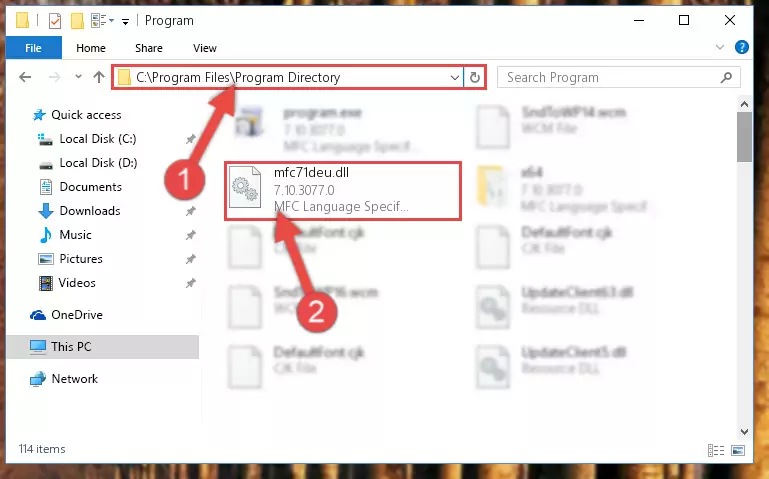The height and width of the screenshot is (479, 769).
Task: Click the Forward navigation arrow
Action: tap(54, 77)
